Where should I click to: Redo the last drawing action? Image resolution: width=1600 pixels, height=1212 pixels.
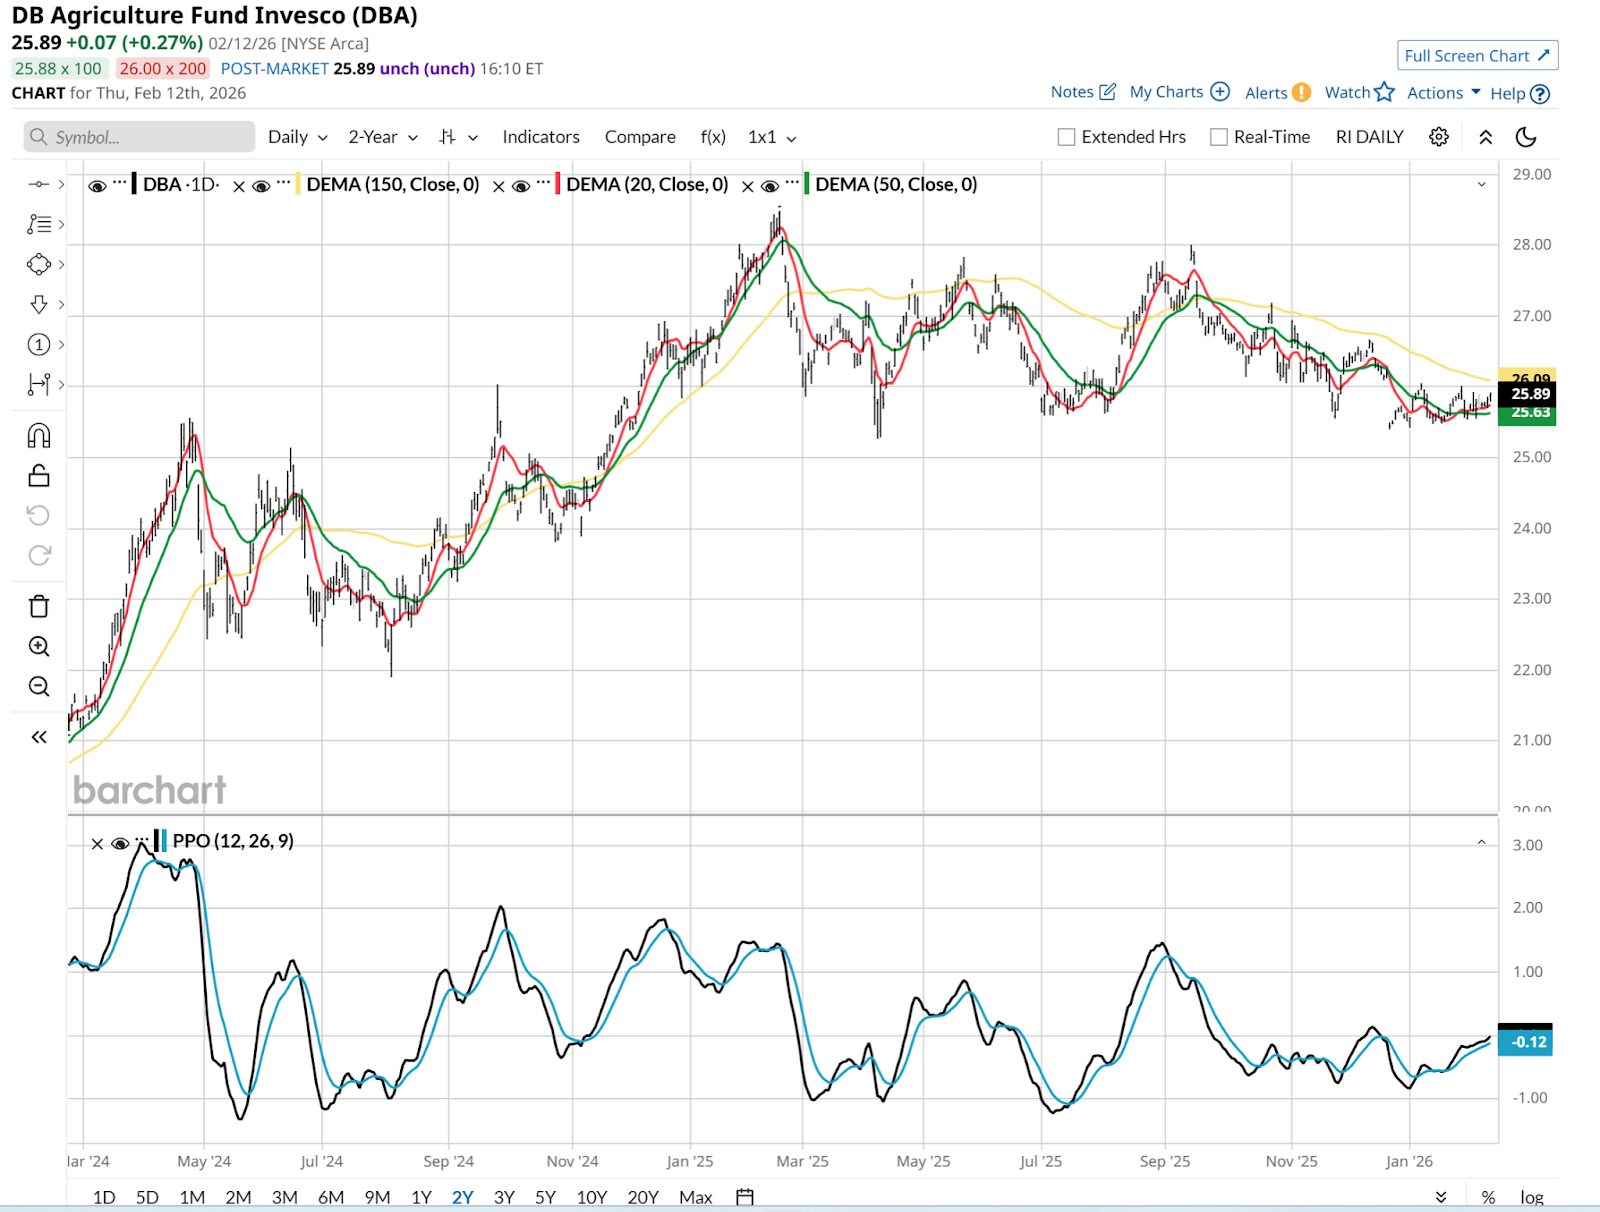(39, 555)
